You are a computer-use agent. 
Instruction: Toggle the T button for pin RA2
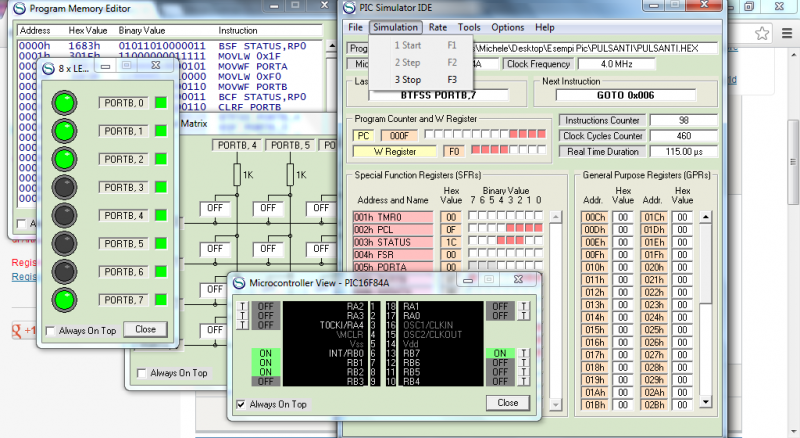pos(243,306)
